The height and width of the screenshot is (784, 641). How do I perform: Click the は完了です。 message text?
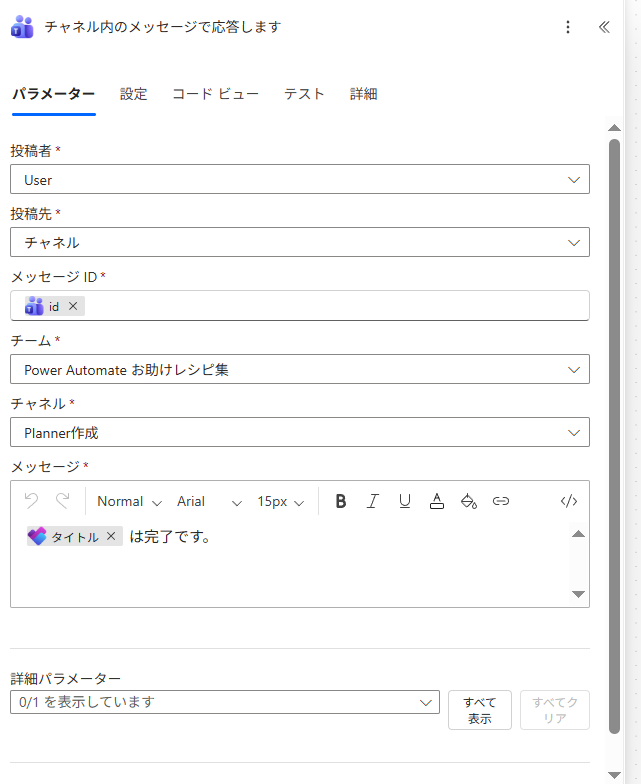170,536
